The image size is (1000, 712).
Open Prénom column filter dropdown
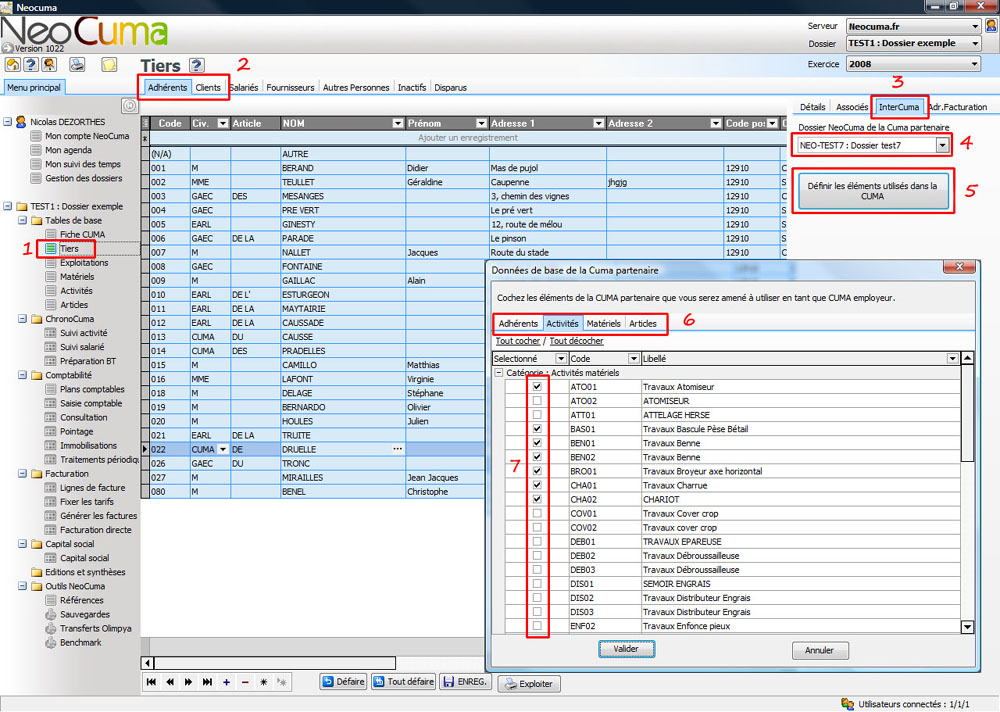coord(482,123)
